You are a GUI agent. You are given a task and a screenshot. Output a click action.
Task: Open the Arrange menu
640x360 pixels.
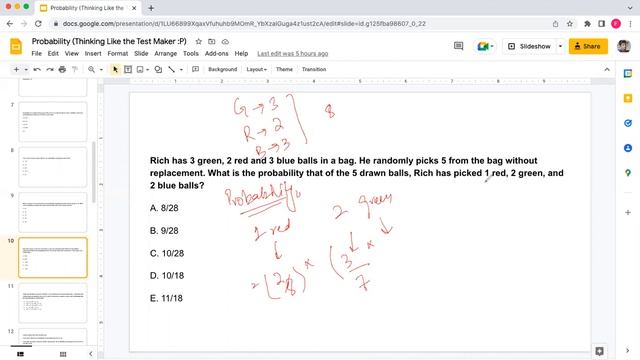tap(165, 53)
